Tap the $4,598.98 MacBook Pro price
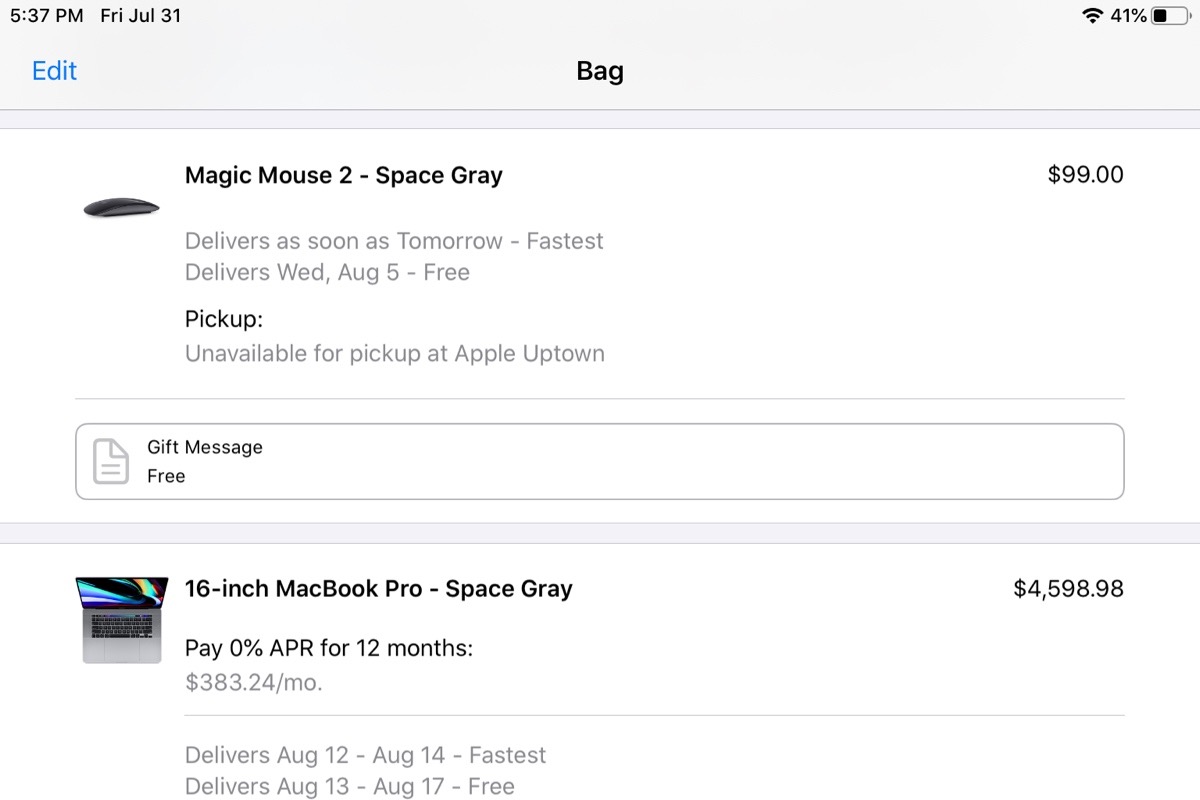The width and height of the screenshot is (1200, 800). click(1068, 589)
